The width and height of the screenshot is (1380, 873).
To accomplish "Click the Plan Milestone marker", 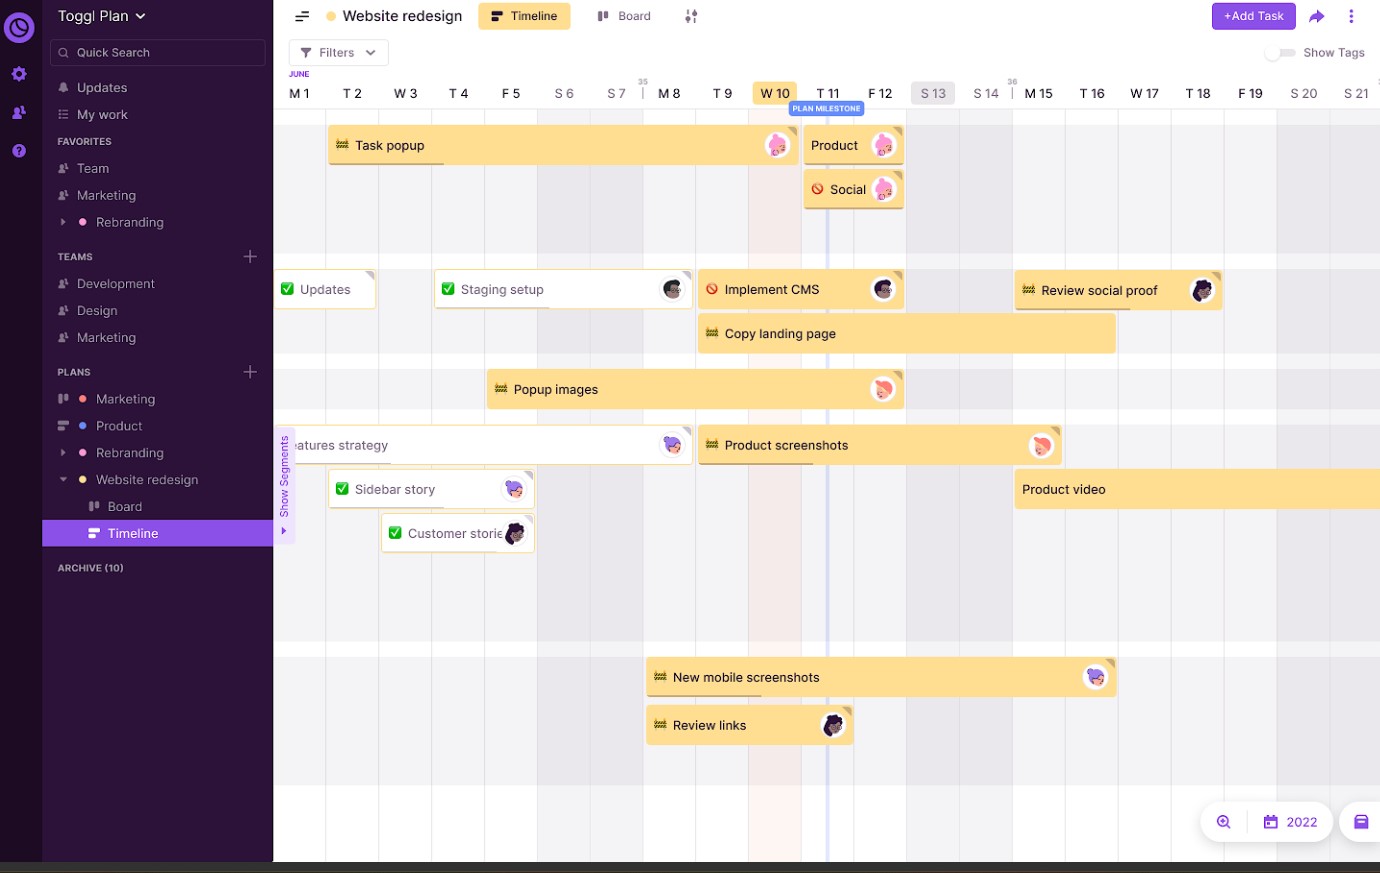I will click(x=827, y=108).
